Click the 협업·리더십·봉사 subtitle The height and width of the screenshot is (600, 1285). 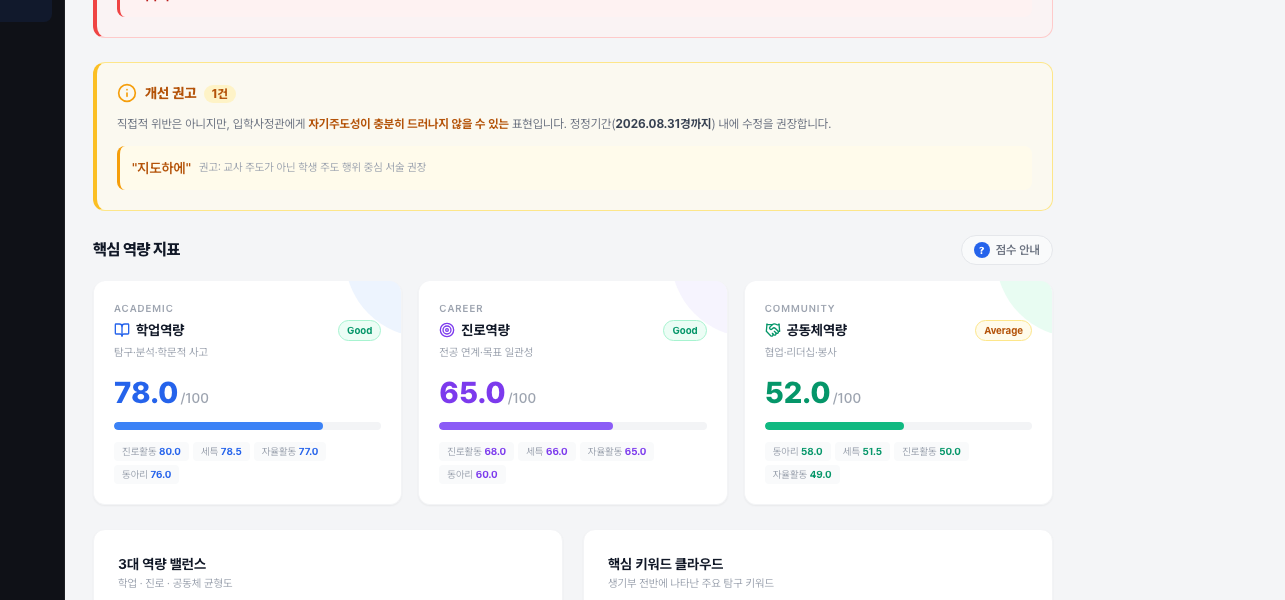click(801, 352)
